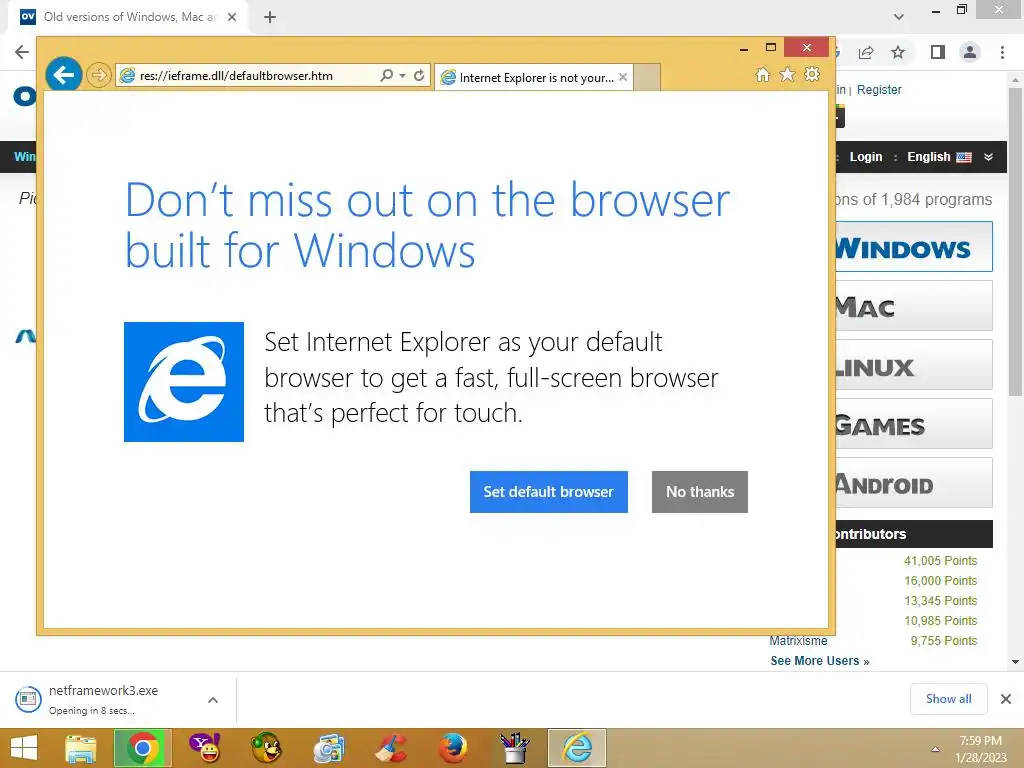The height and width of the screenshot is (768, 1024).
Task: Click the Internet Explorer forward arrow button
Action: pyautogui.click(x=99, y=75)
